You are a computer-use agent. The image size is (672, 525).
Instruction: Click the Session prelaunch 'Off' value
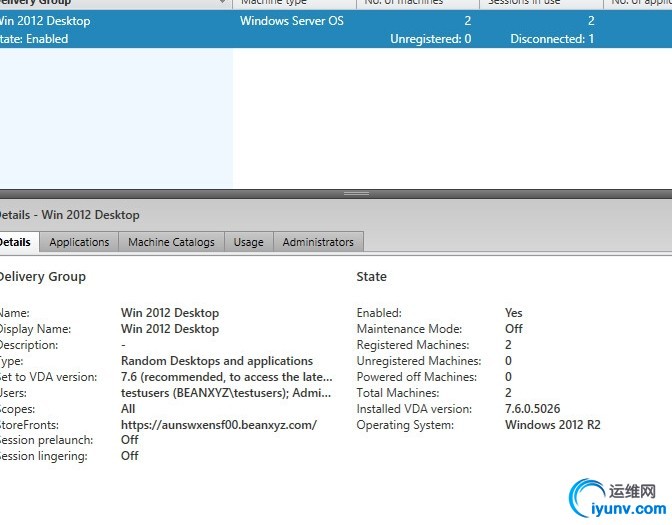[x=129, y=440]
